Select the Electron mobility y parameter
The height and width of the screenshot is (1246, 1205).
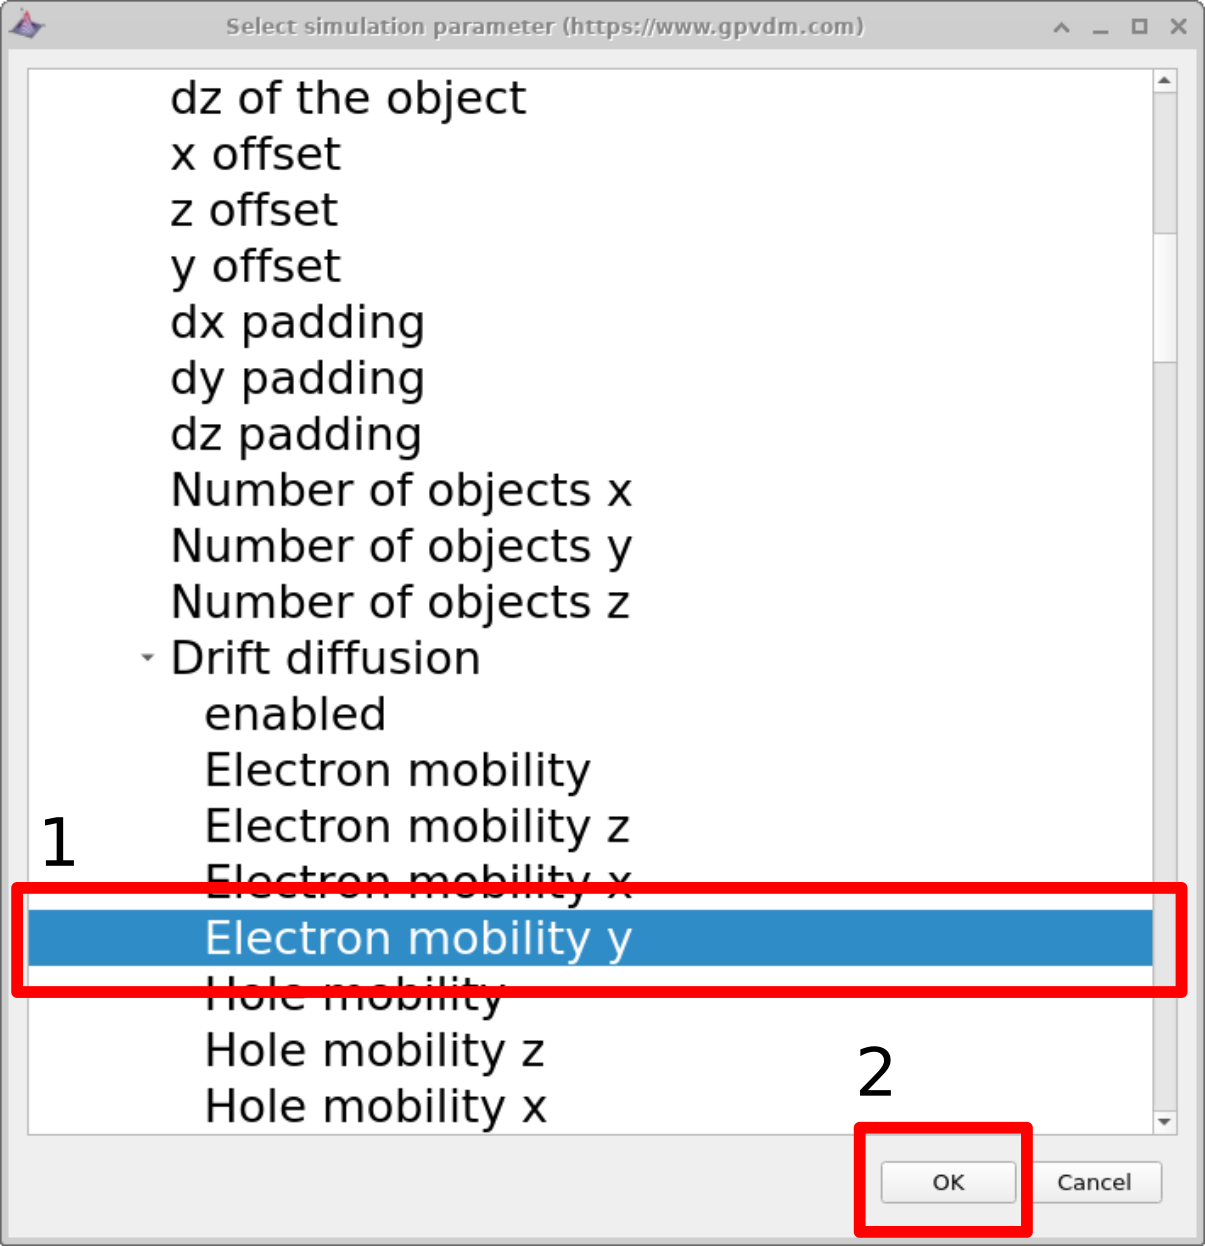point(417,938)
